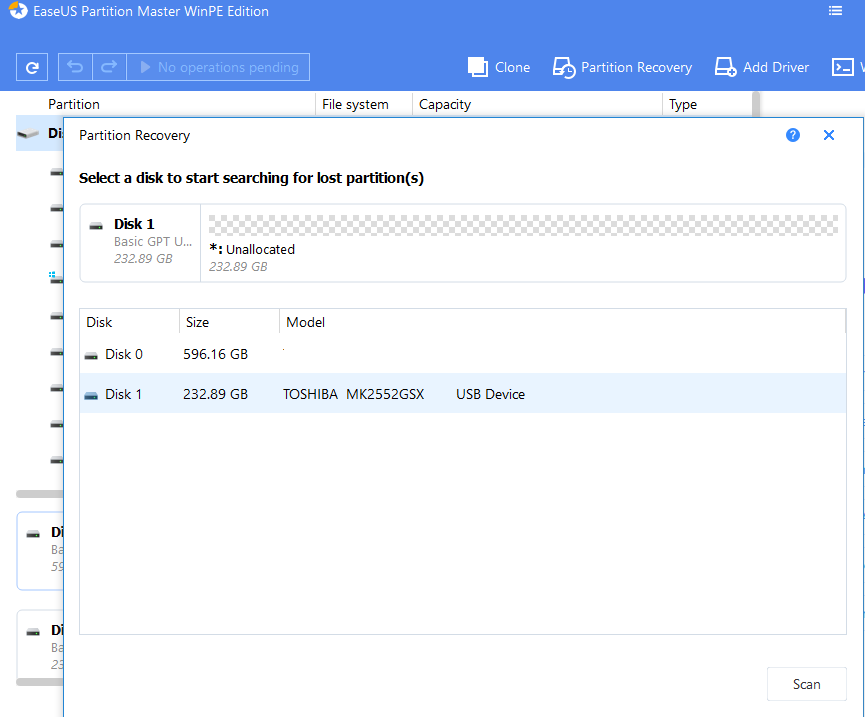Click the Disk column header
This screenshot has height=717, width=865.
(x=130, y=322)
